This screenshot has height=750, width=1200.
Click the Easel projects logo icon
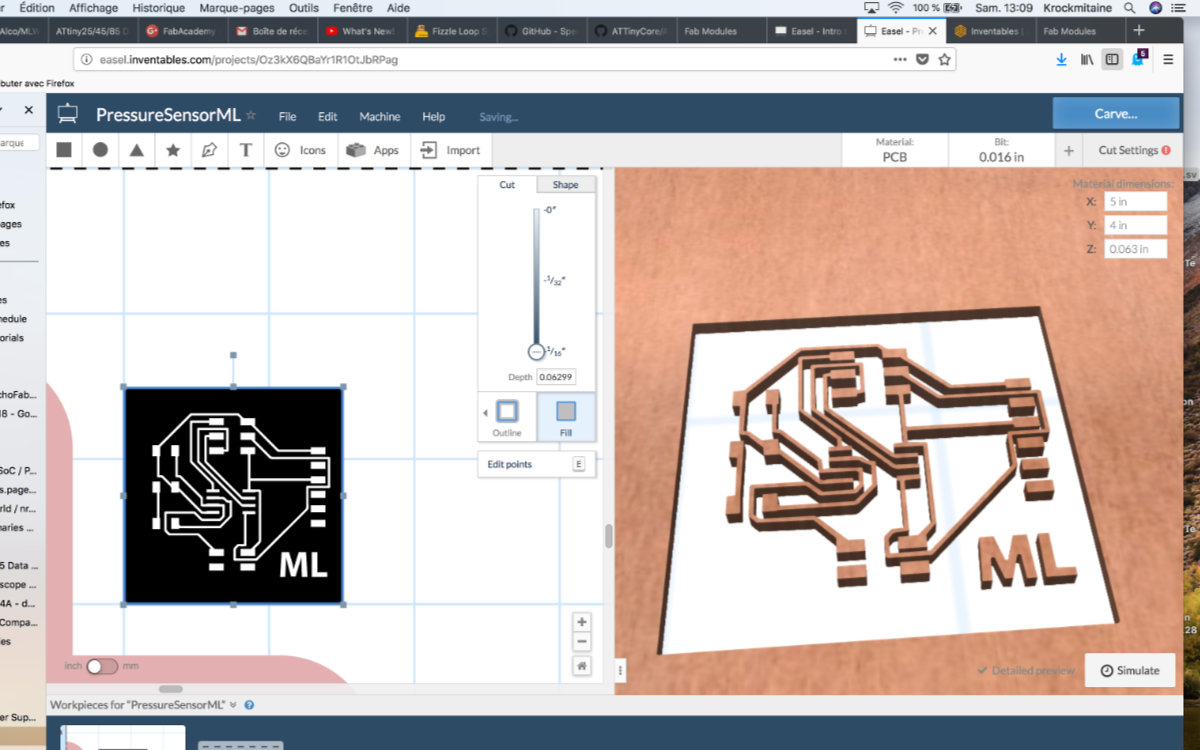[x=68, y=115]
